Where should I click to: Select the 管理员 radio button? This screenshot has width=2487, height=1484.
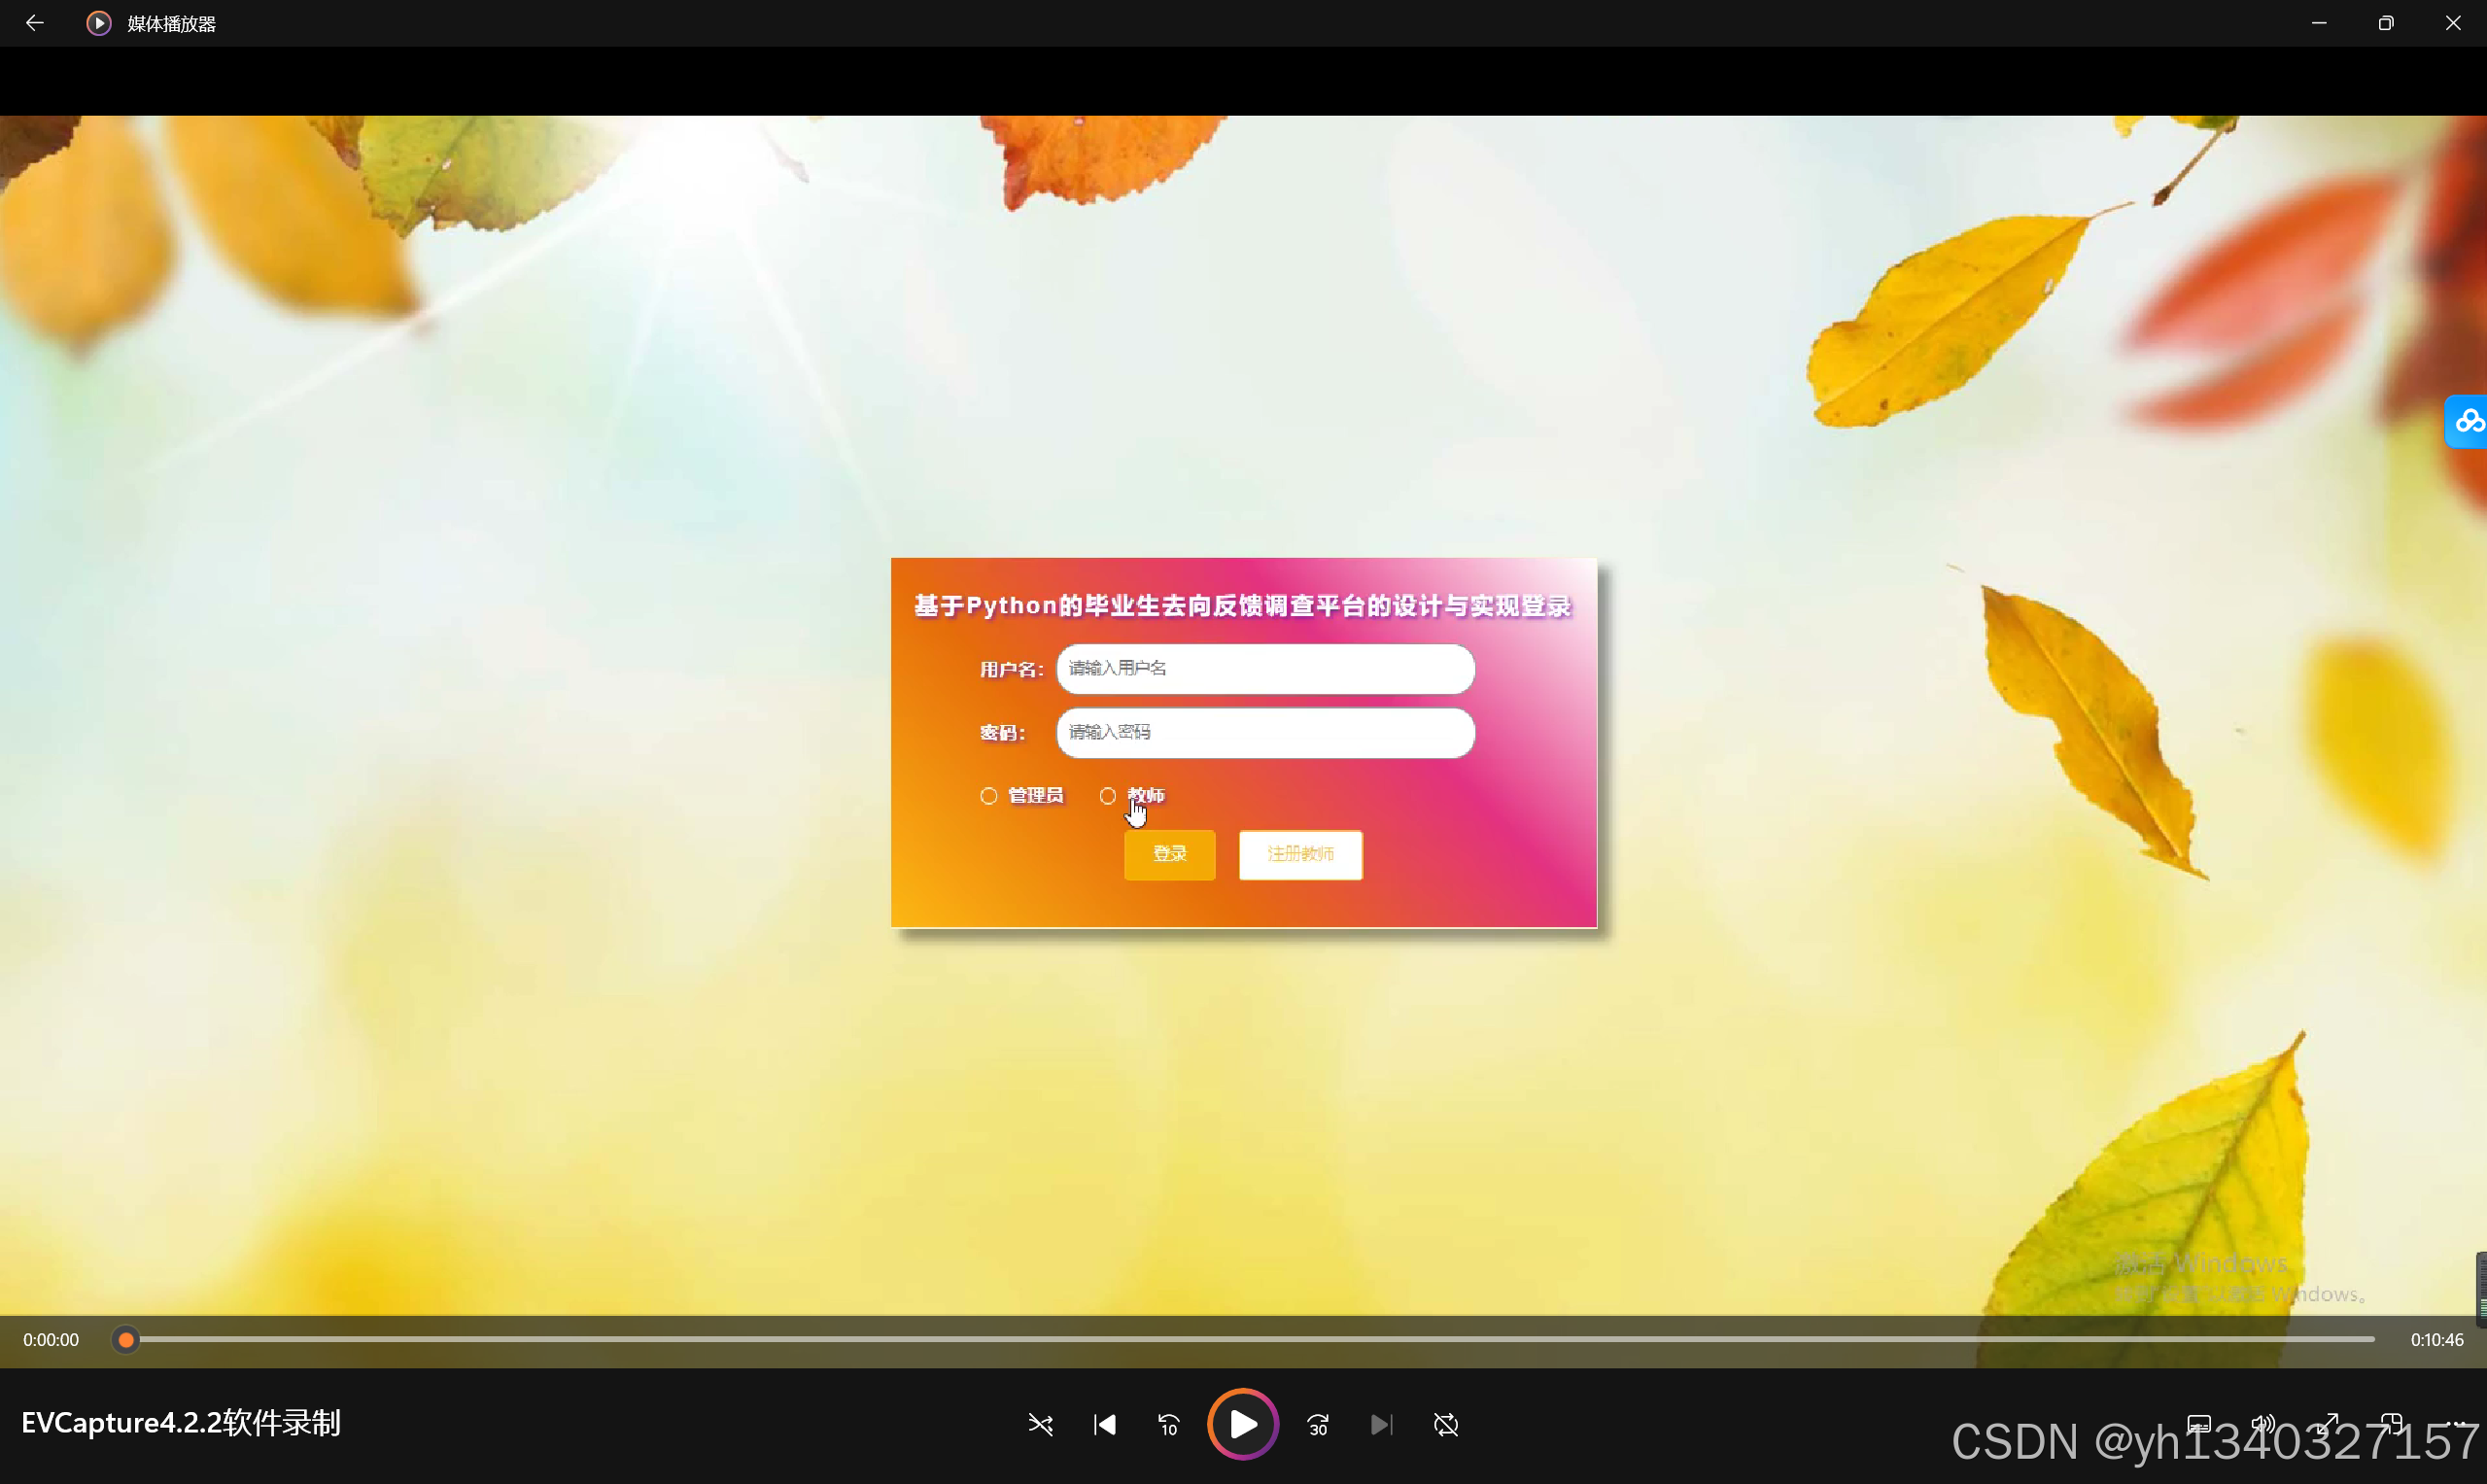pos(988,796)
